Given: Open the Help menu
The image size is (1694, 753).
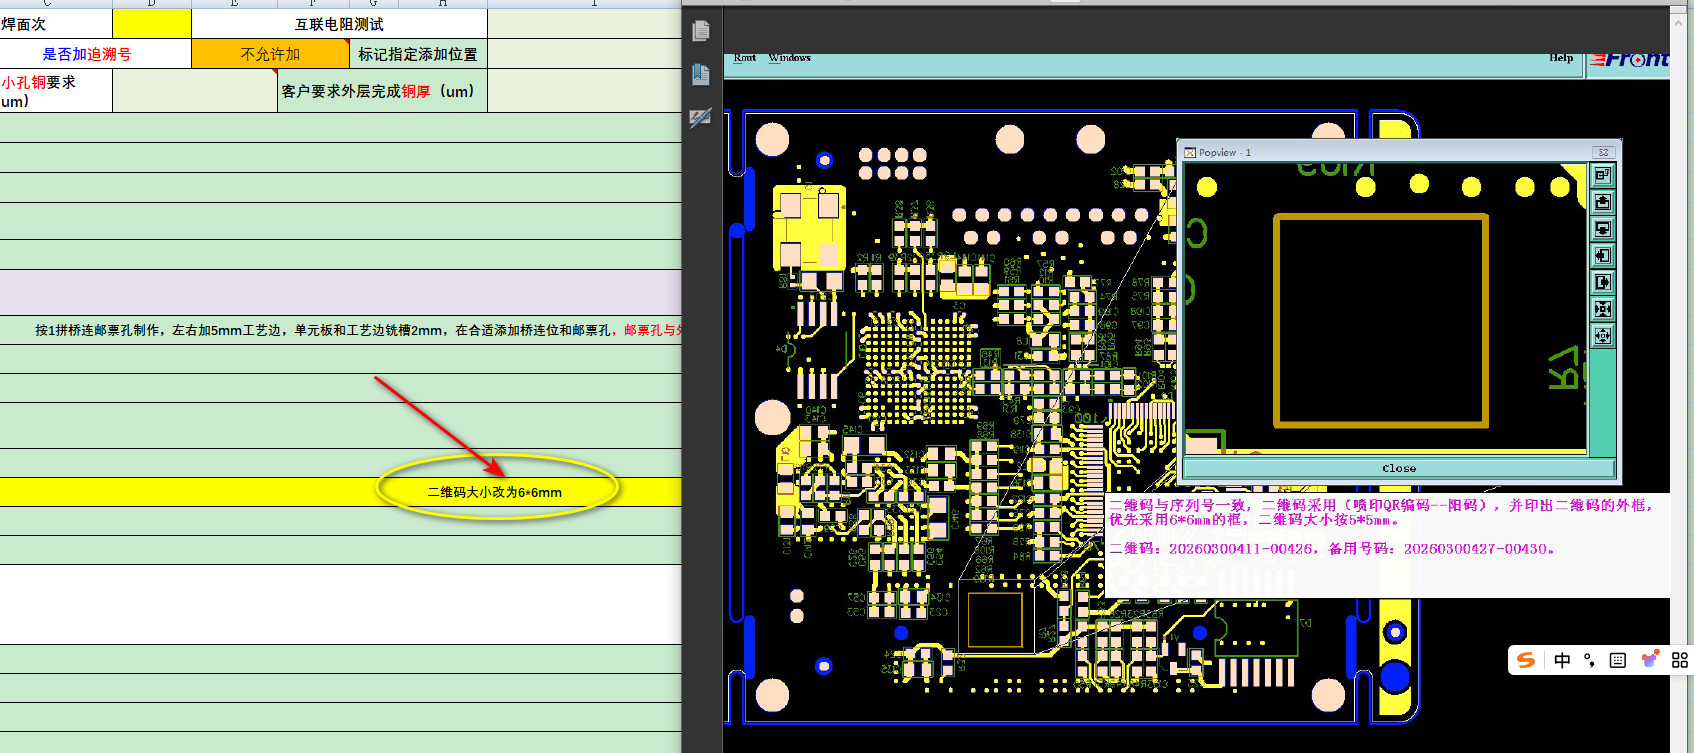Looking at the screenshot, I should [x=1561, y=58].
